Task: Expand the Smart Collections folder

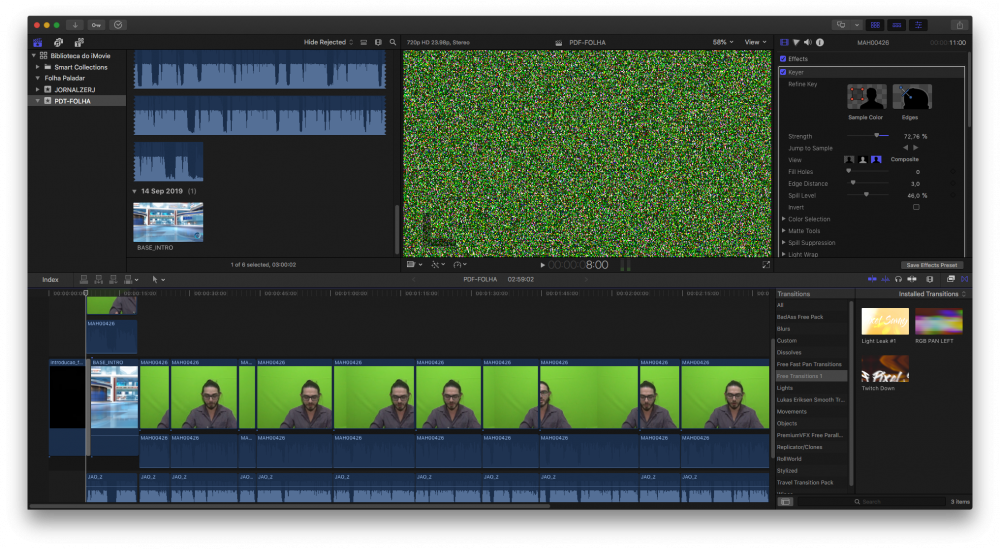Action: click(x=38, y=67)
